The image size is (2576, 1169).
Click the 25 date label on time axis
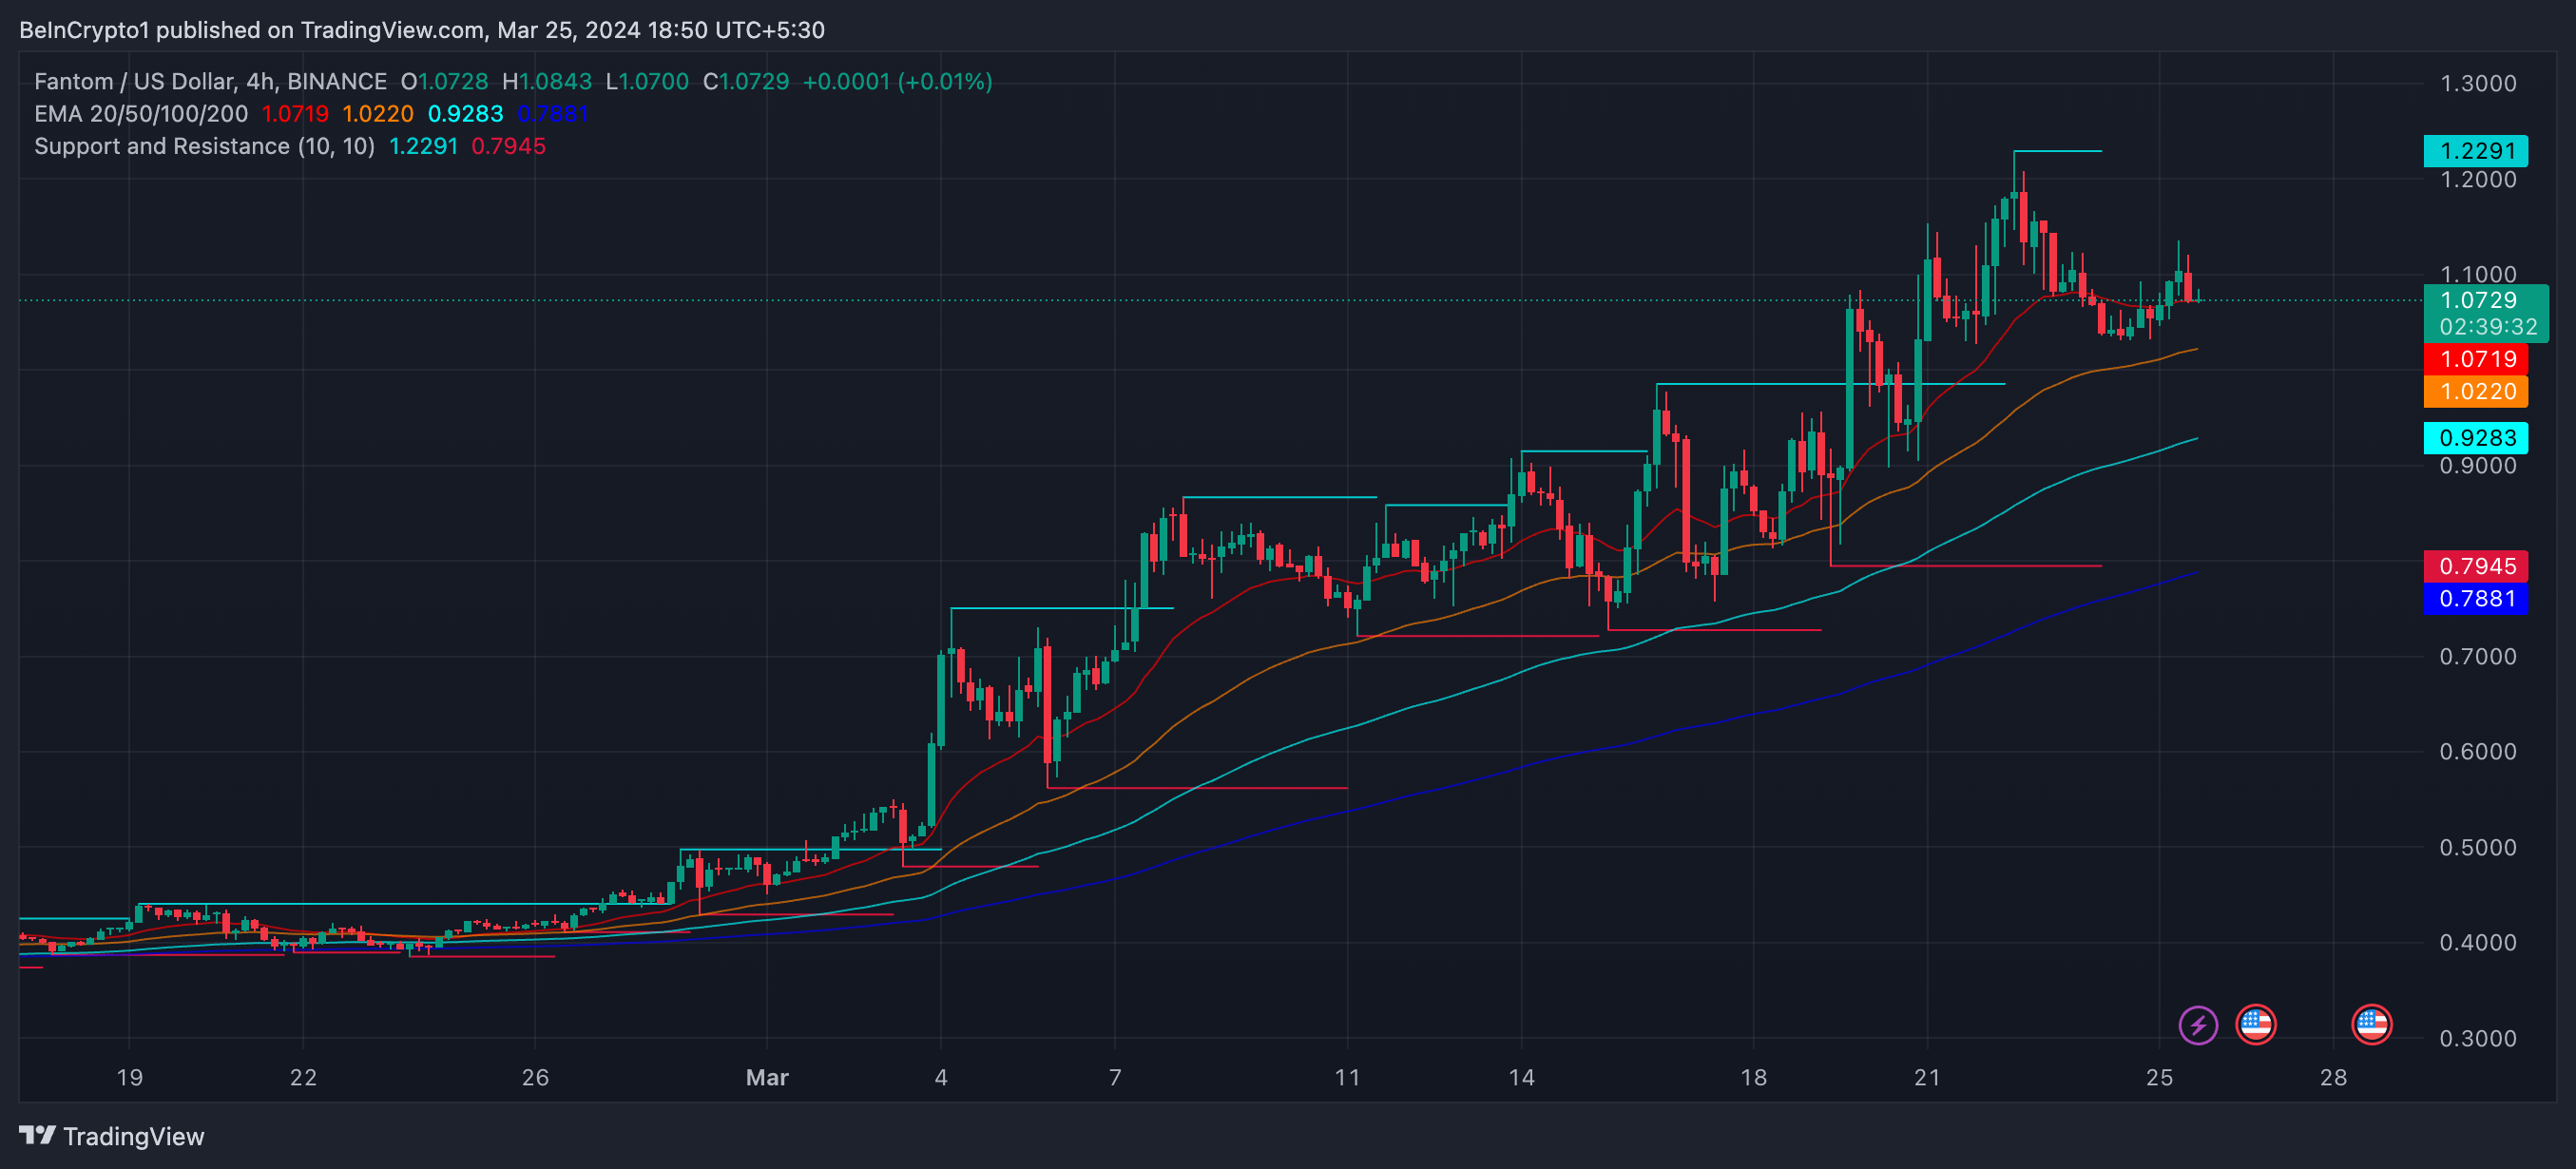2159,1077
